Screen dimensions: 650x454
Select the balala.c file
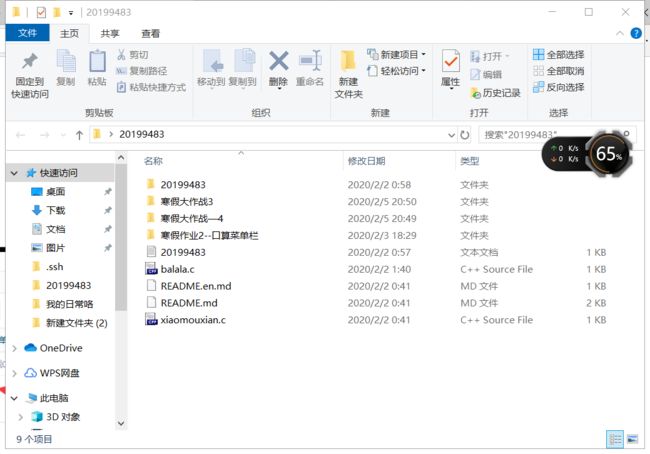tap(177, 269)
